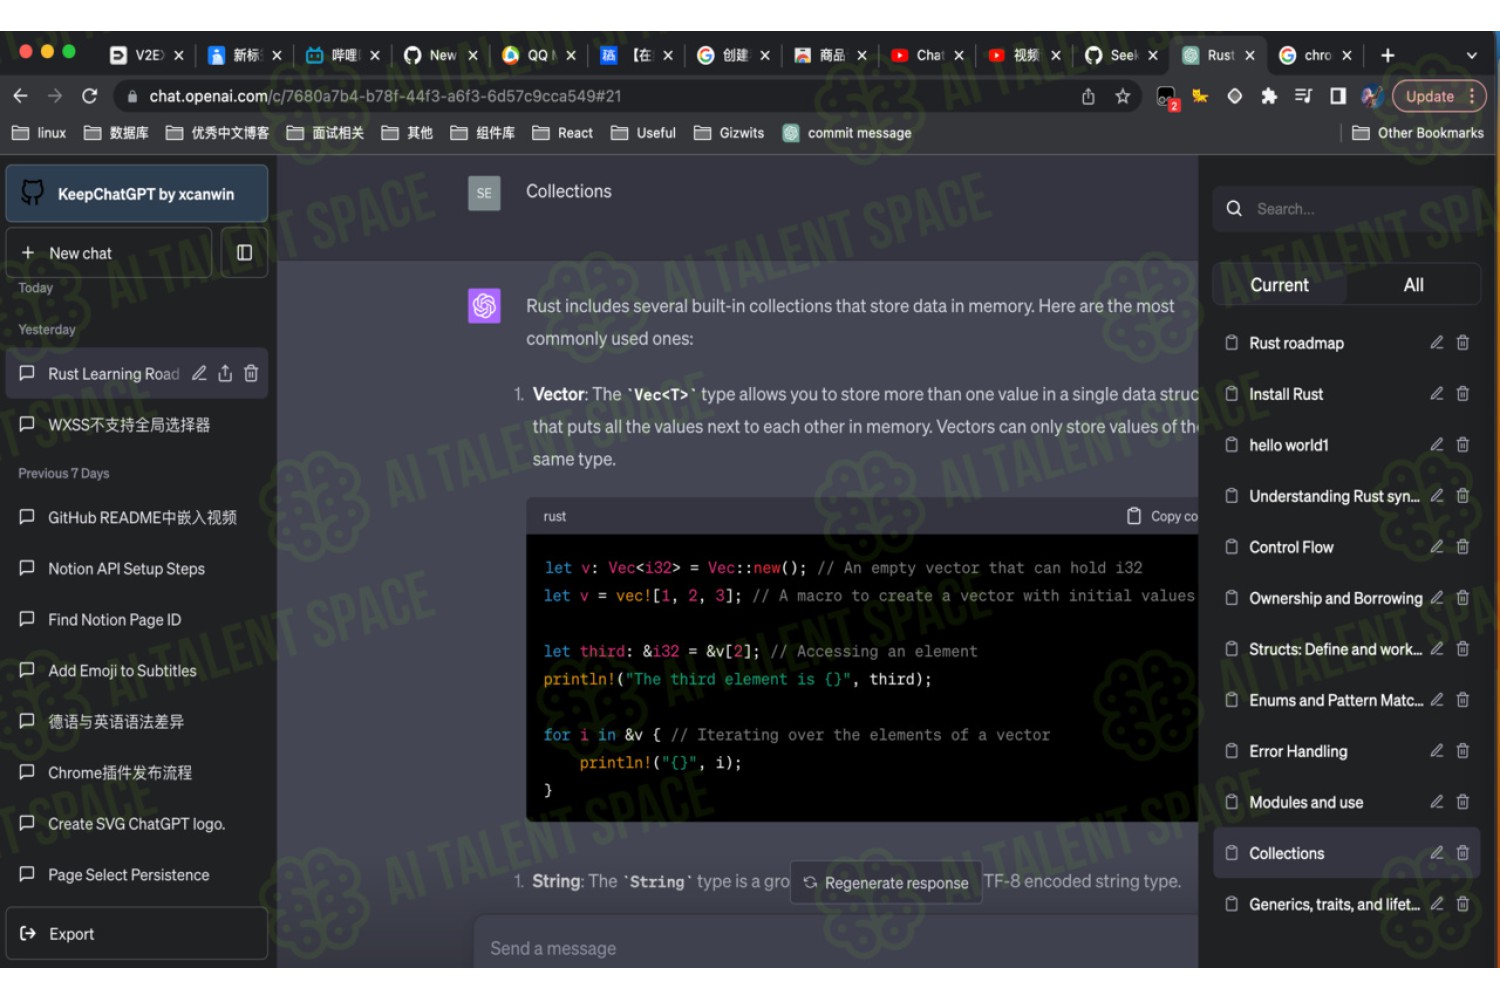The height and width of the screenshot is (1000, 1500).
Task: Delete the Error Handling entry
Action: [x=1463, y=751]
